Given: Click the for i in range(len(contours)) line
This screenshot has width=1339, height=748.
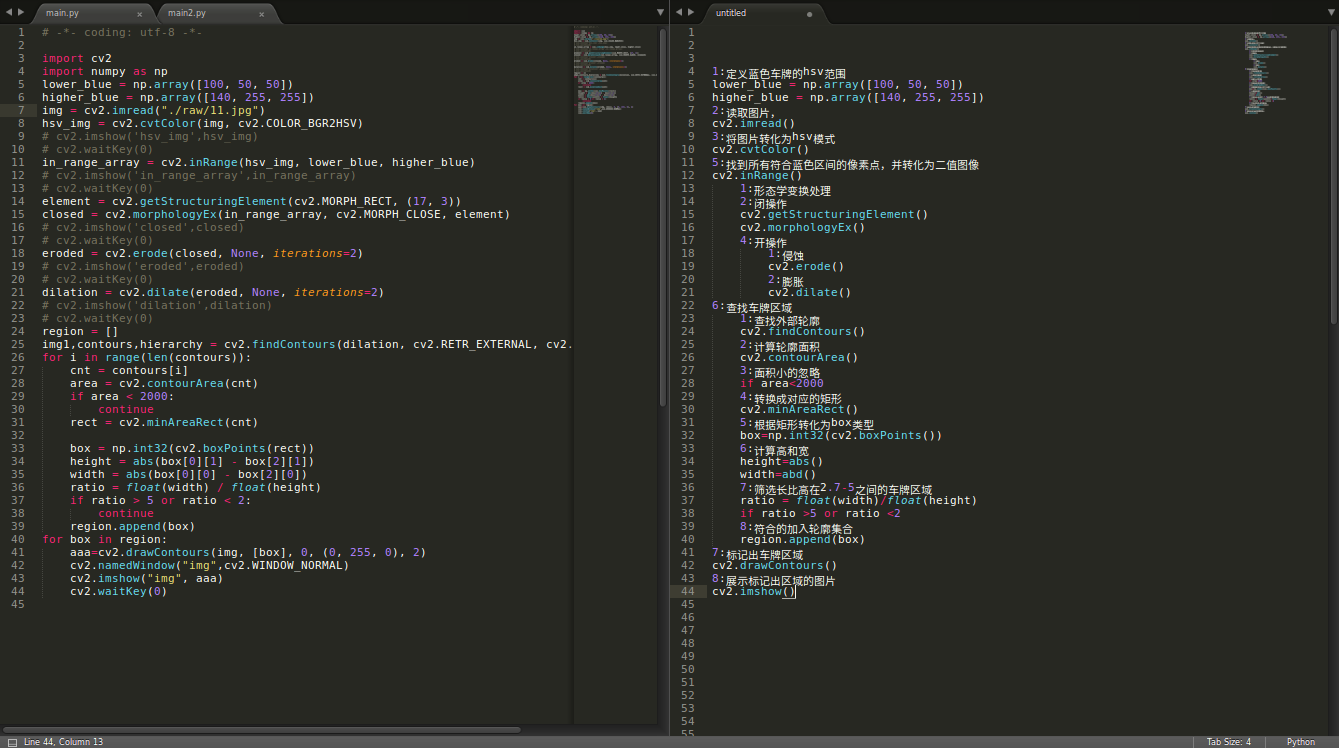Looking at the screenshot, I should [x=147, y=357].
